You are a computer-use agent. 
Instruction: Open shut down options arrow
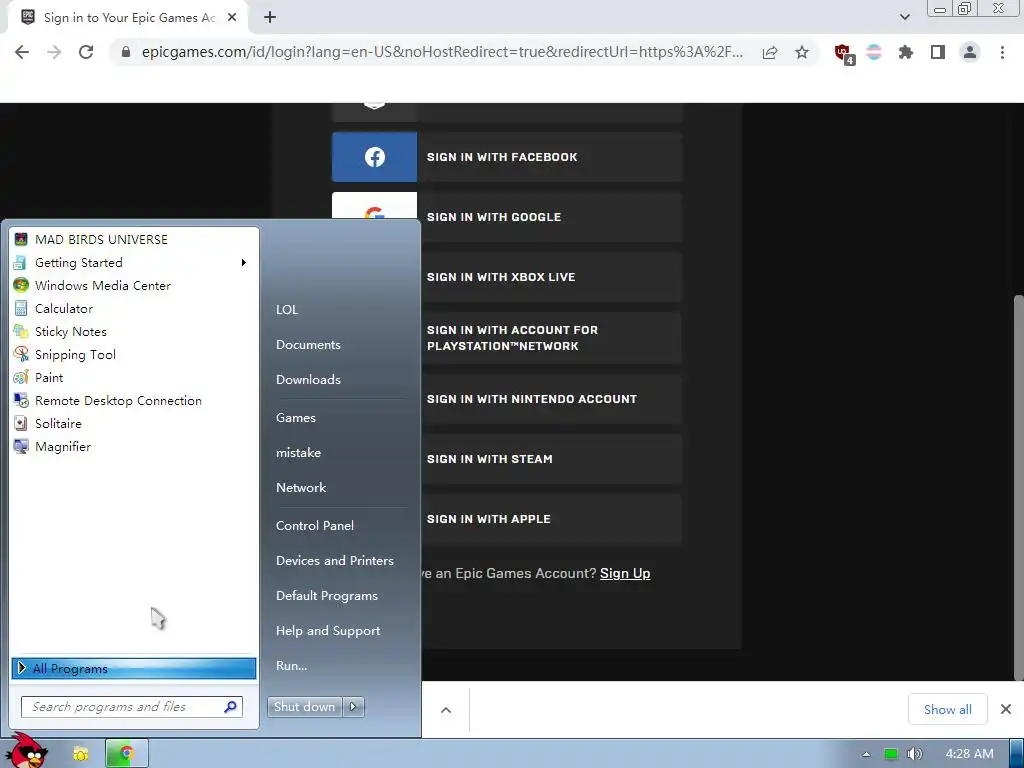tap(353, 707)
